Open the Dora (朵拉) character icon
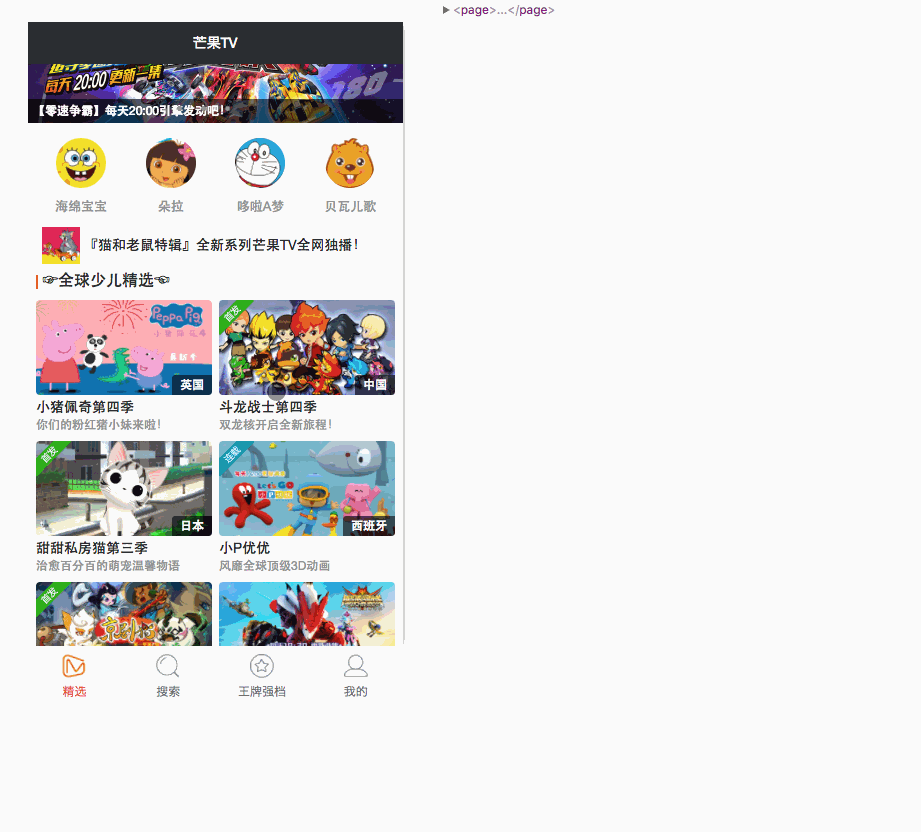Image resolution: width=921 pixels, height=832 pixels. tap(171, 163)
